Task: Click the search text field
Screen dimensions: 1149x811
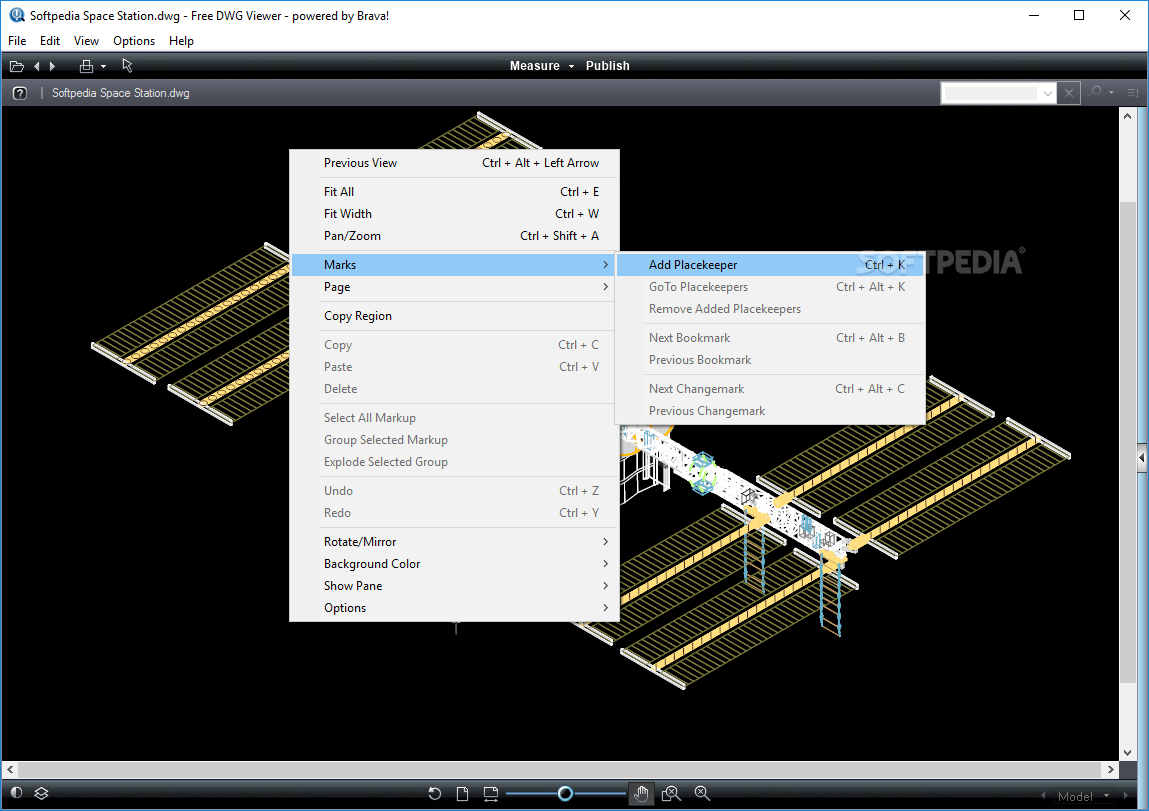Action: [990, 93]
